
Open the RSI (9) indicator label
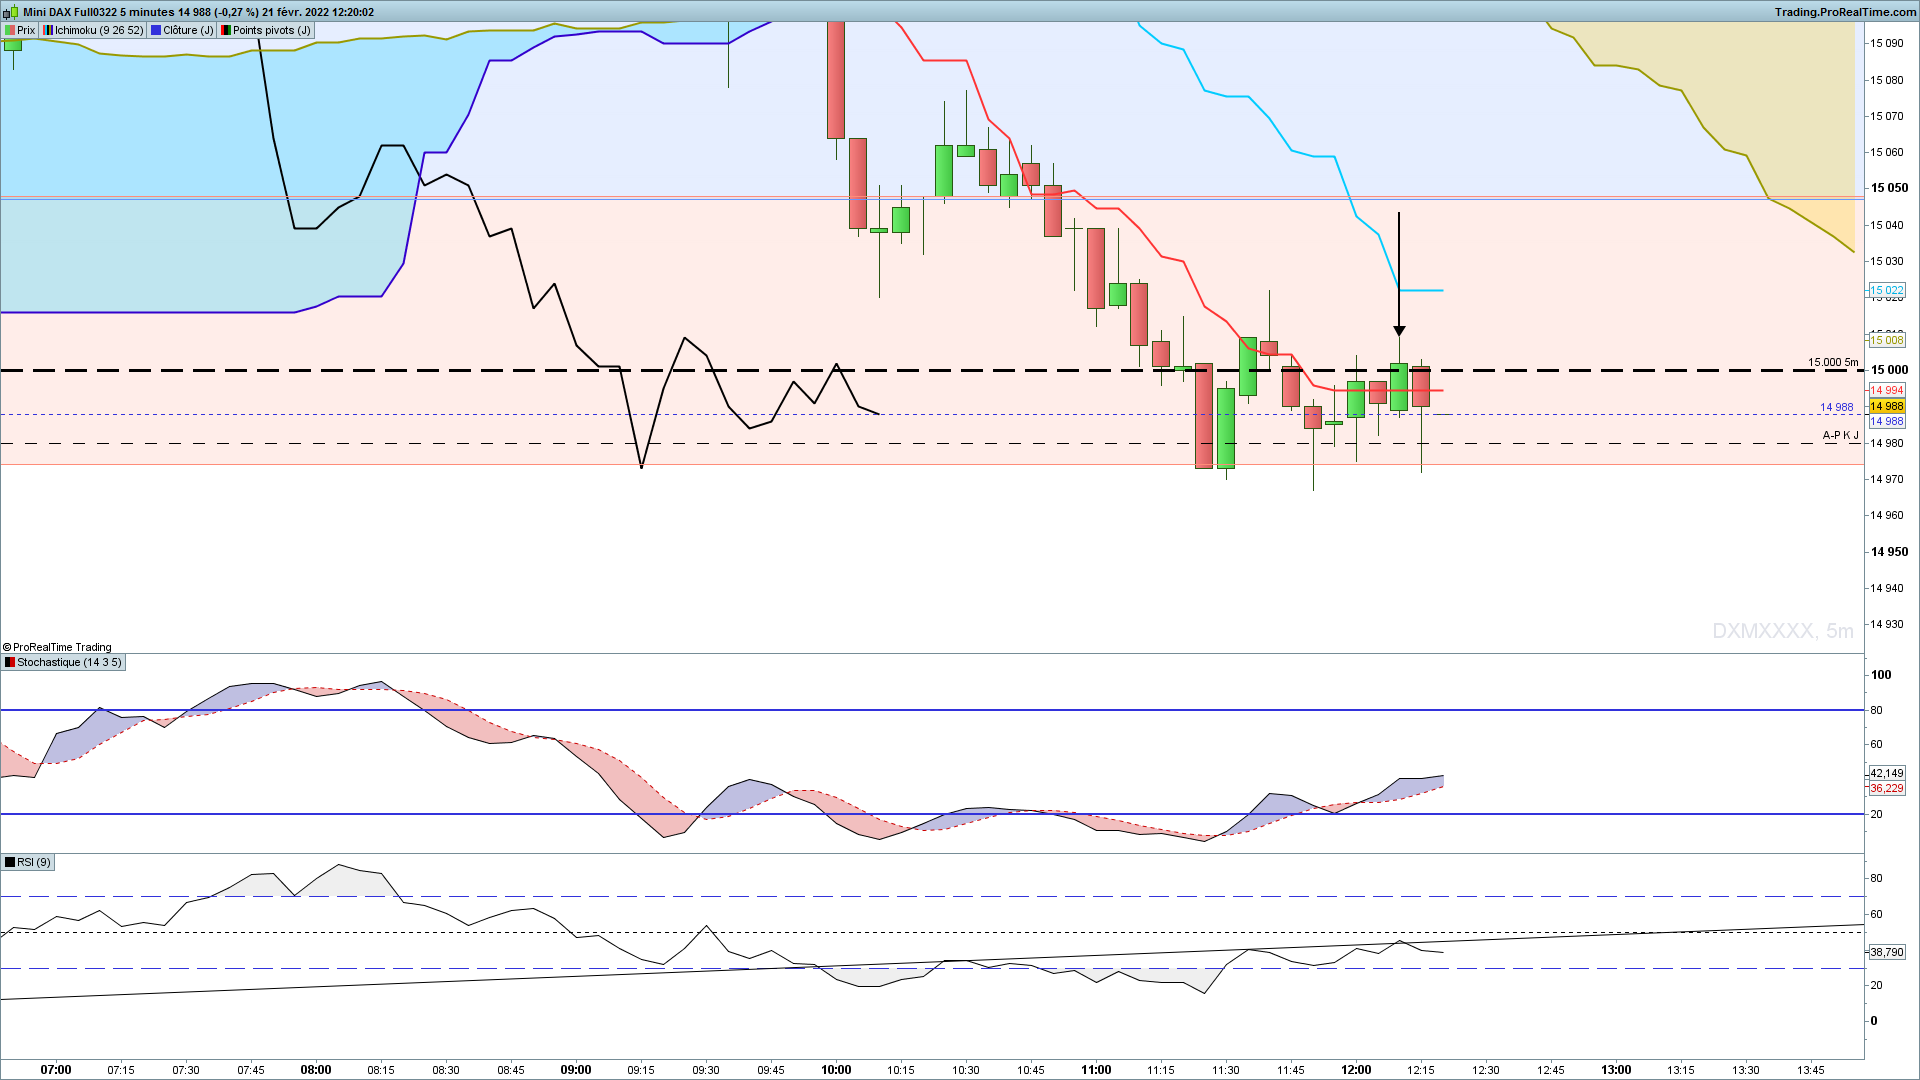pyautogui.click(x=27, y=862)
